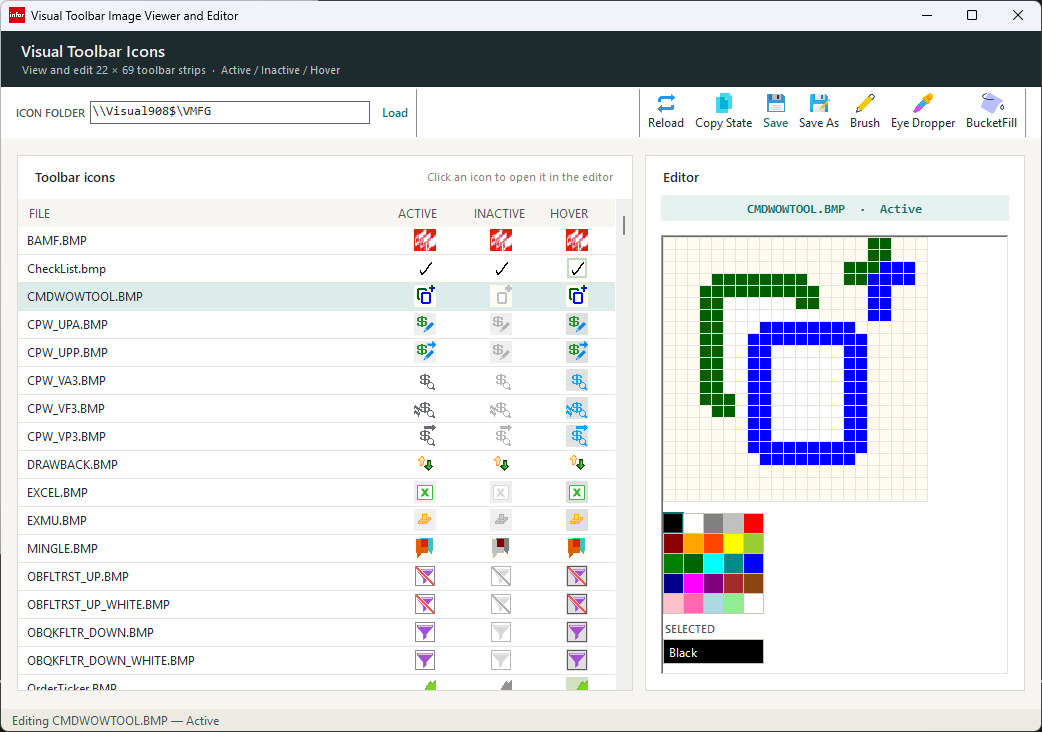The width and height of the screenshot is (1042, 732).
Task: Open DRAWBACK.BMP hover icon
Action: [x=577, y=464]
